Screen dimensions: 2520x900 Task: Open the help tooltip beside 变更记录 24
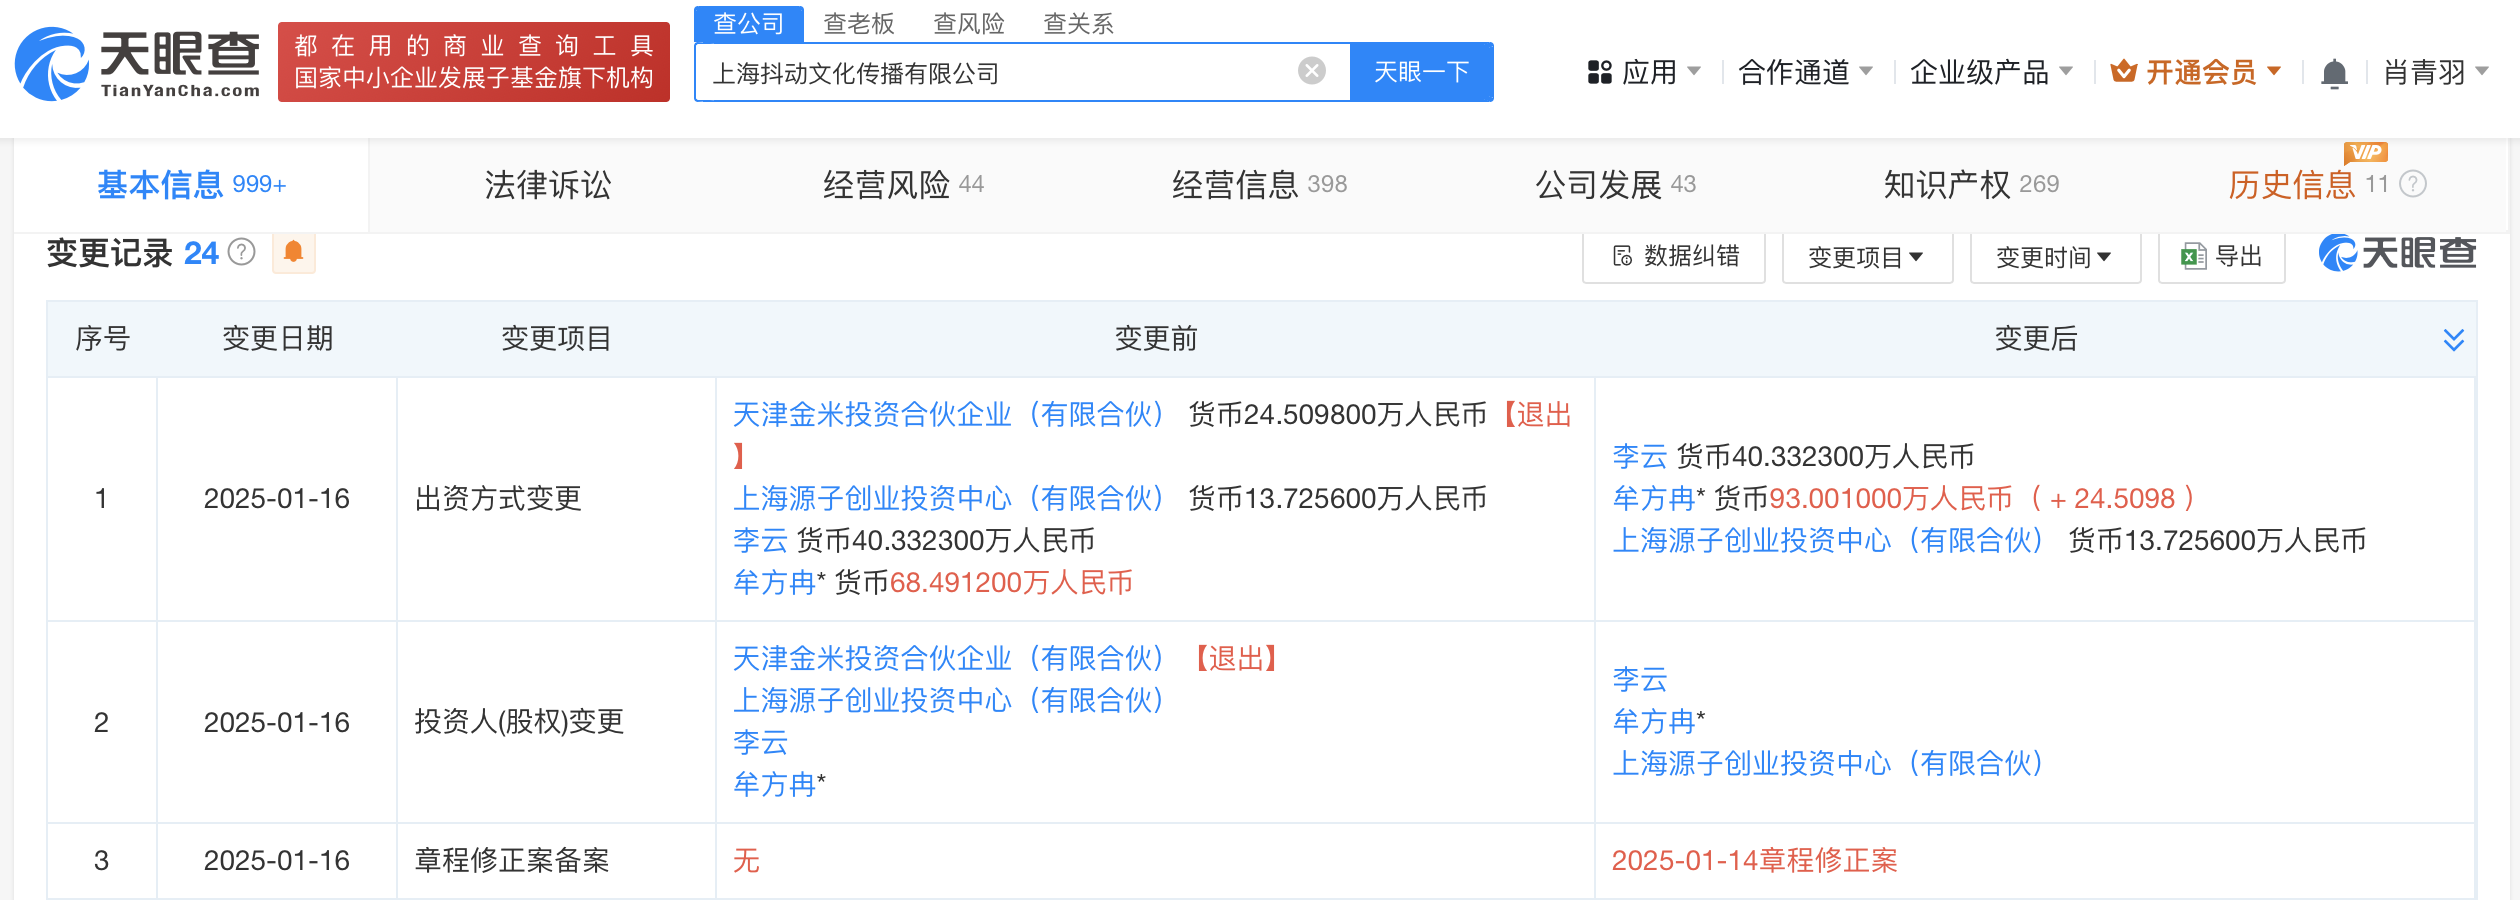click(242, 252)
